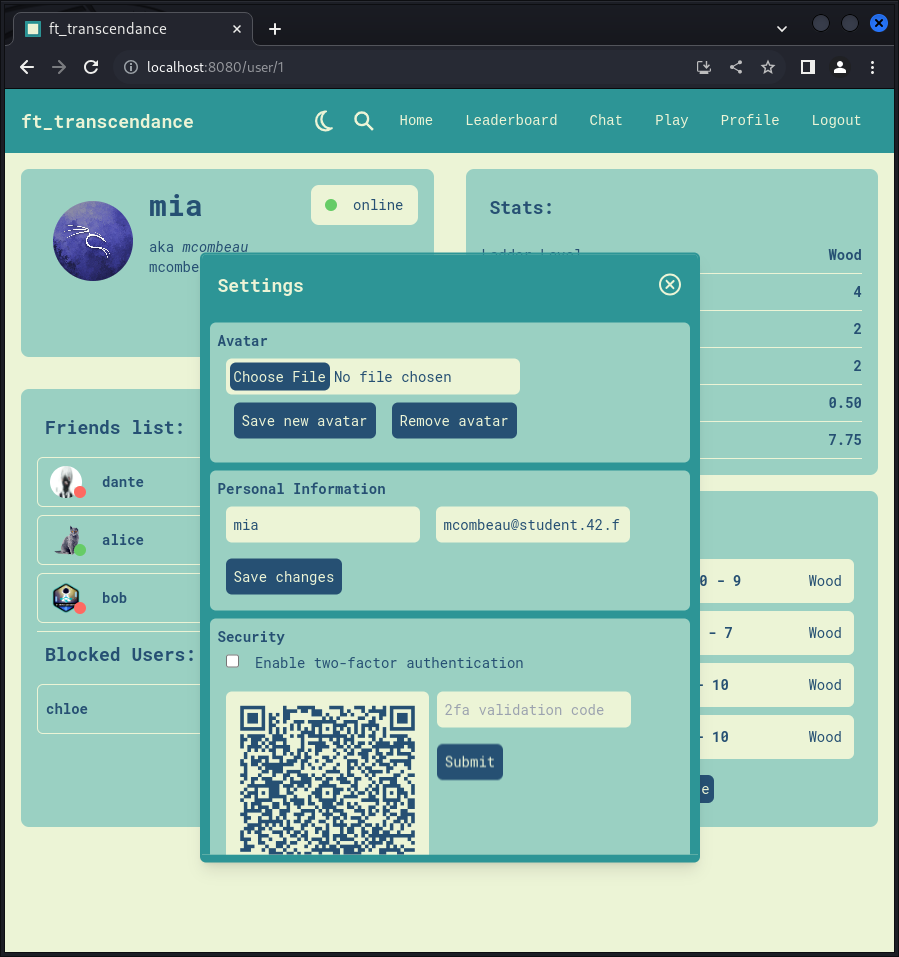Click the install app icon in address bar
This screenshot has height=957, width=899.
704,67
